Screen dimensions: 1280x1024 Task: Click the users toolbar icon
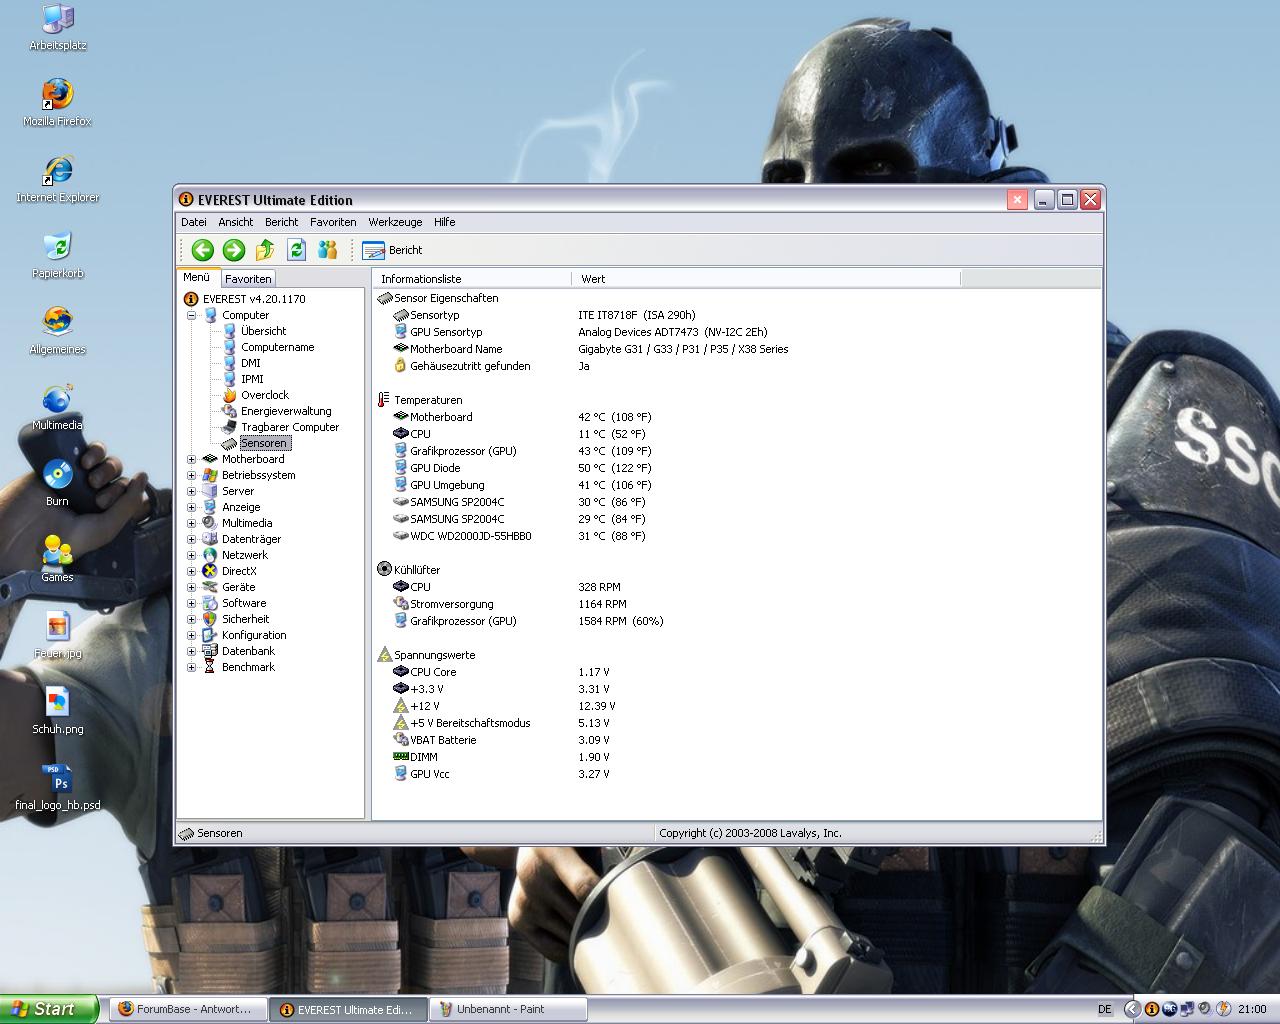[x=327, y=250]
